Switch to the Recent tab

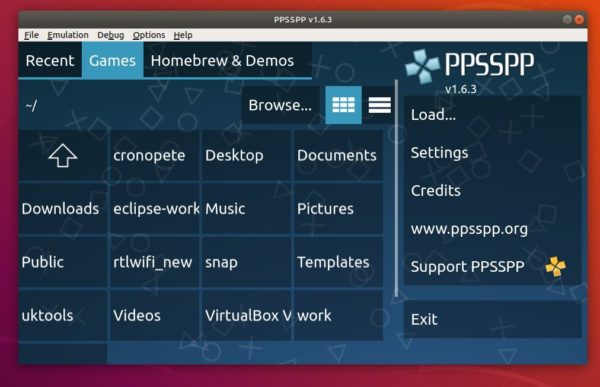pos(50,60)
